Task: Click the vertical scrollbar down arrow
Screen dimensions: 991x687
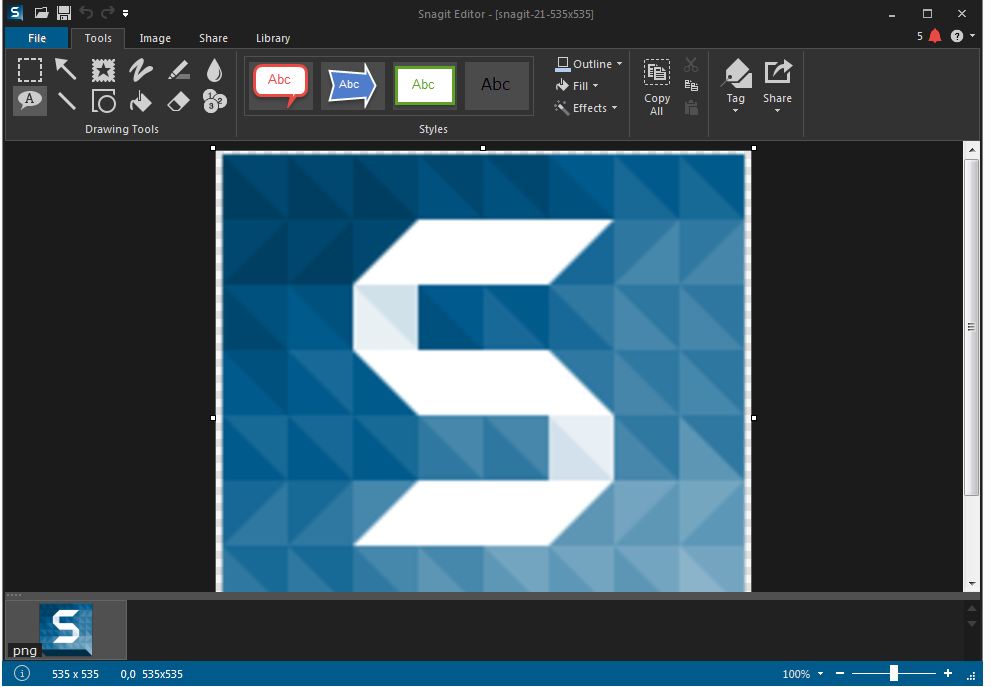Action: tap(972, 584)
